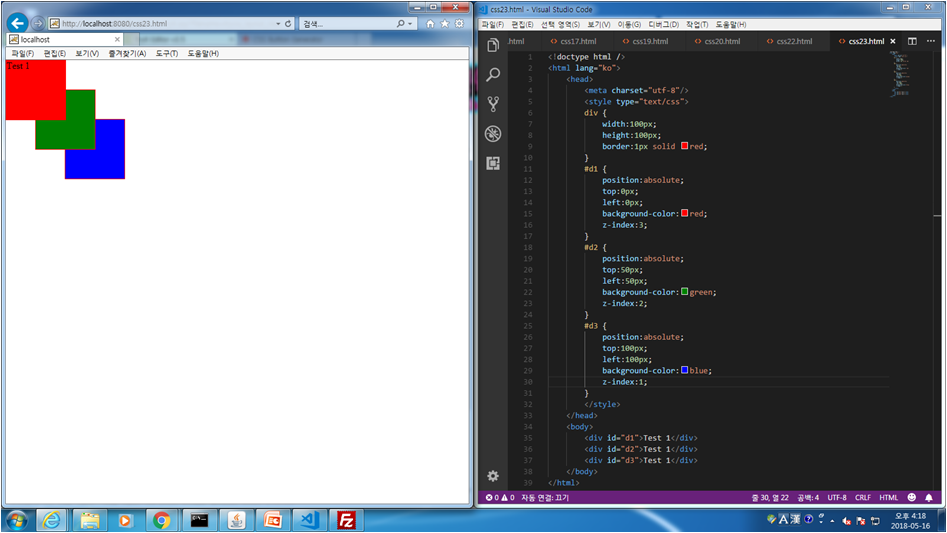This screenshot has width=947, height=533.
Task: Click the 자동 연결: 끄기 status item
Action: tap(545, 497)
